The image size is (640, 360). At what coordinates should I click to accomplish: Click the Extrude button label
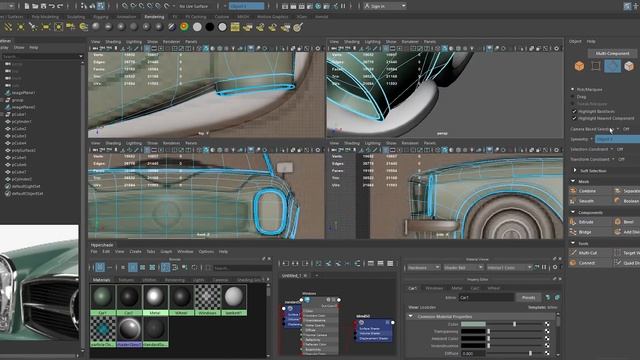click(586, 222)
